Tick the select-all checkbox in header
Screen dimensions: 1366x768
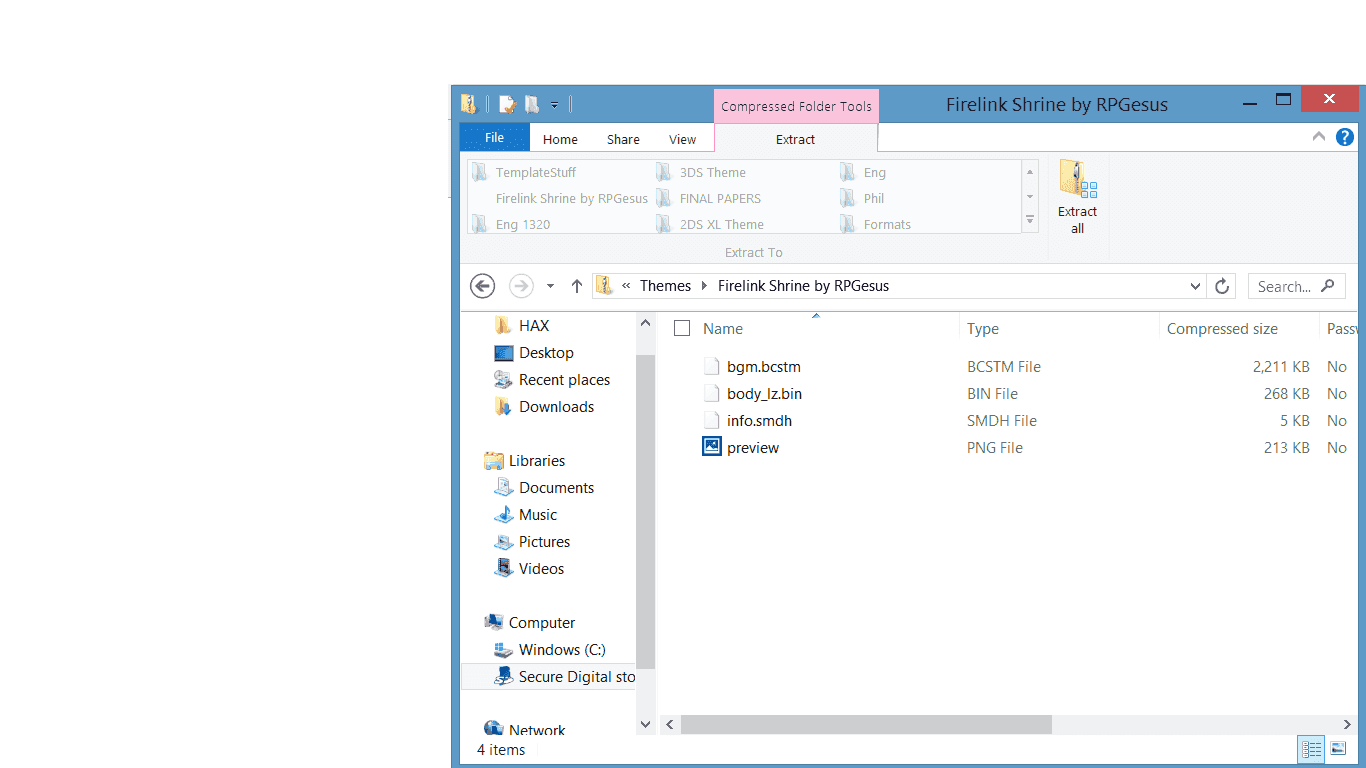682,328
